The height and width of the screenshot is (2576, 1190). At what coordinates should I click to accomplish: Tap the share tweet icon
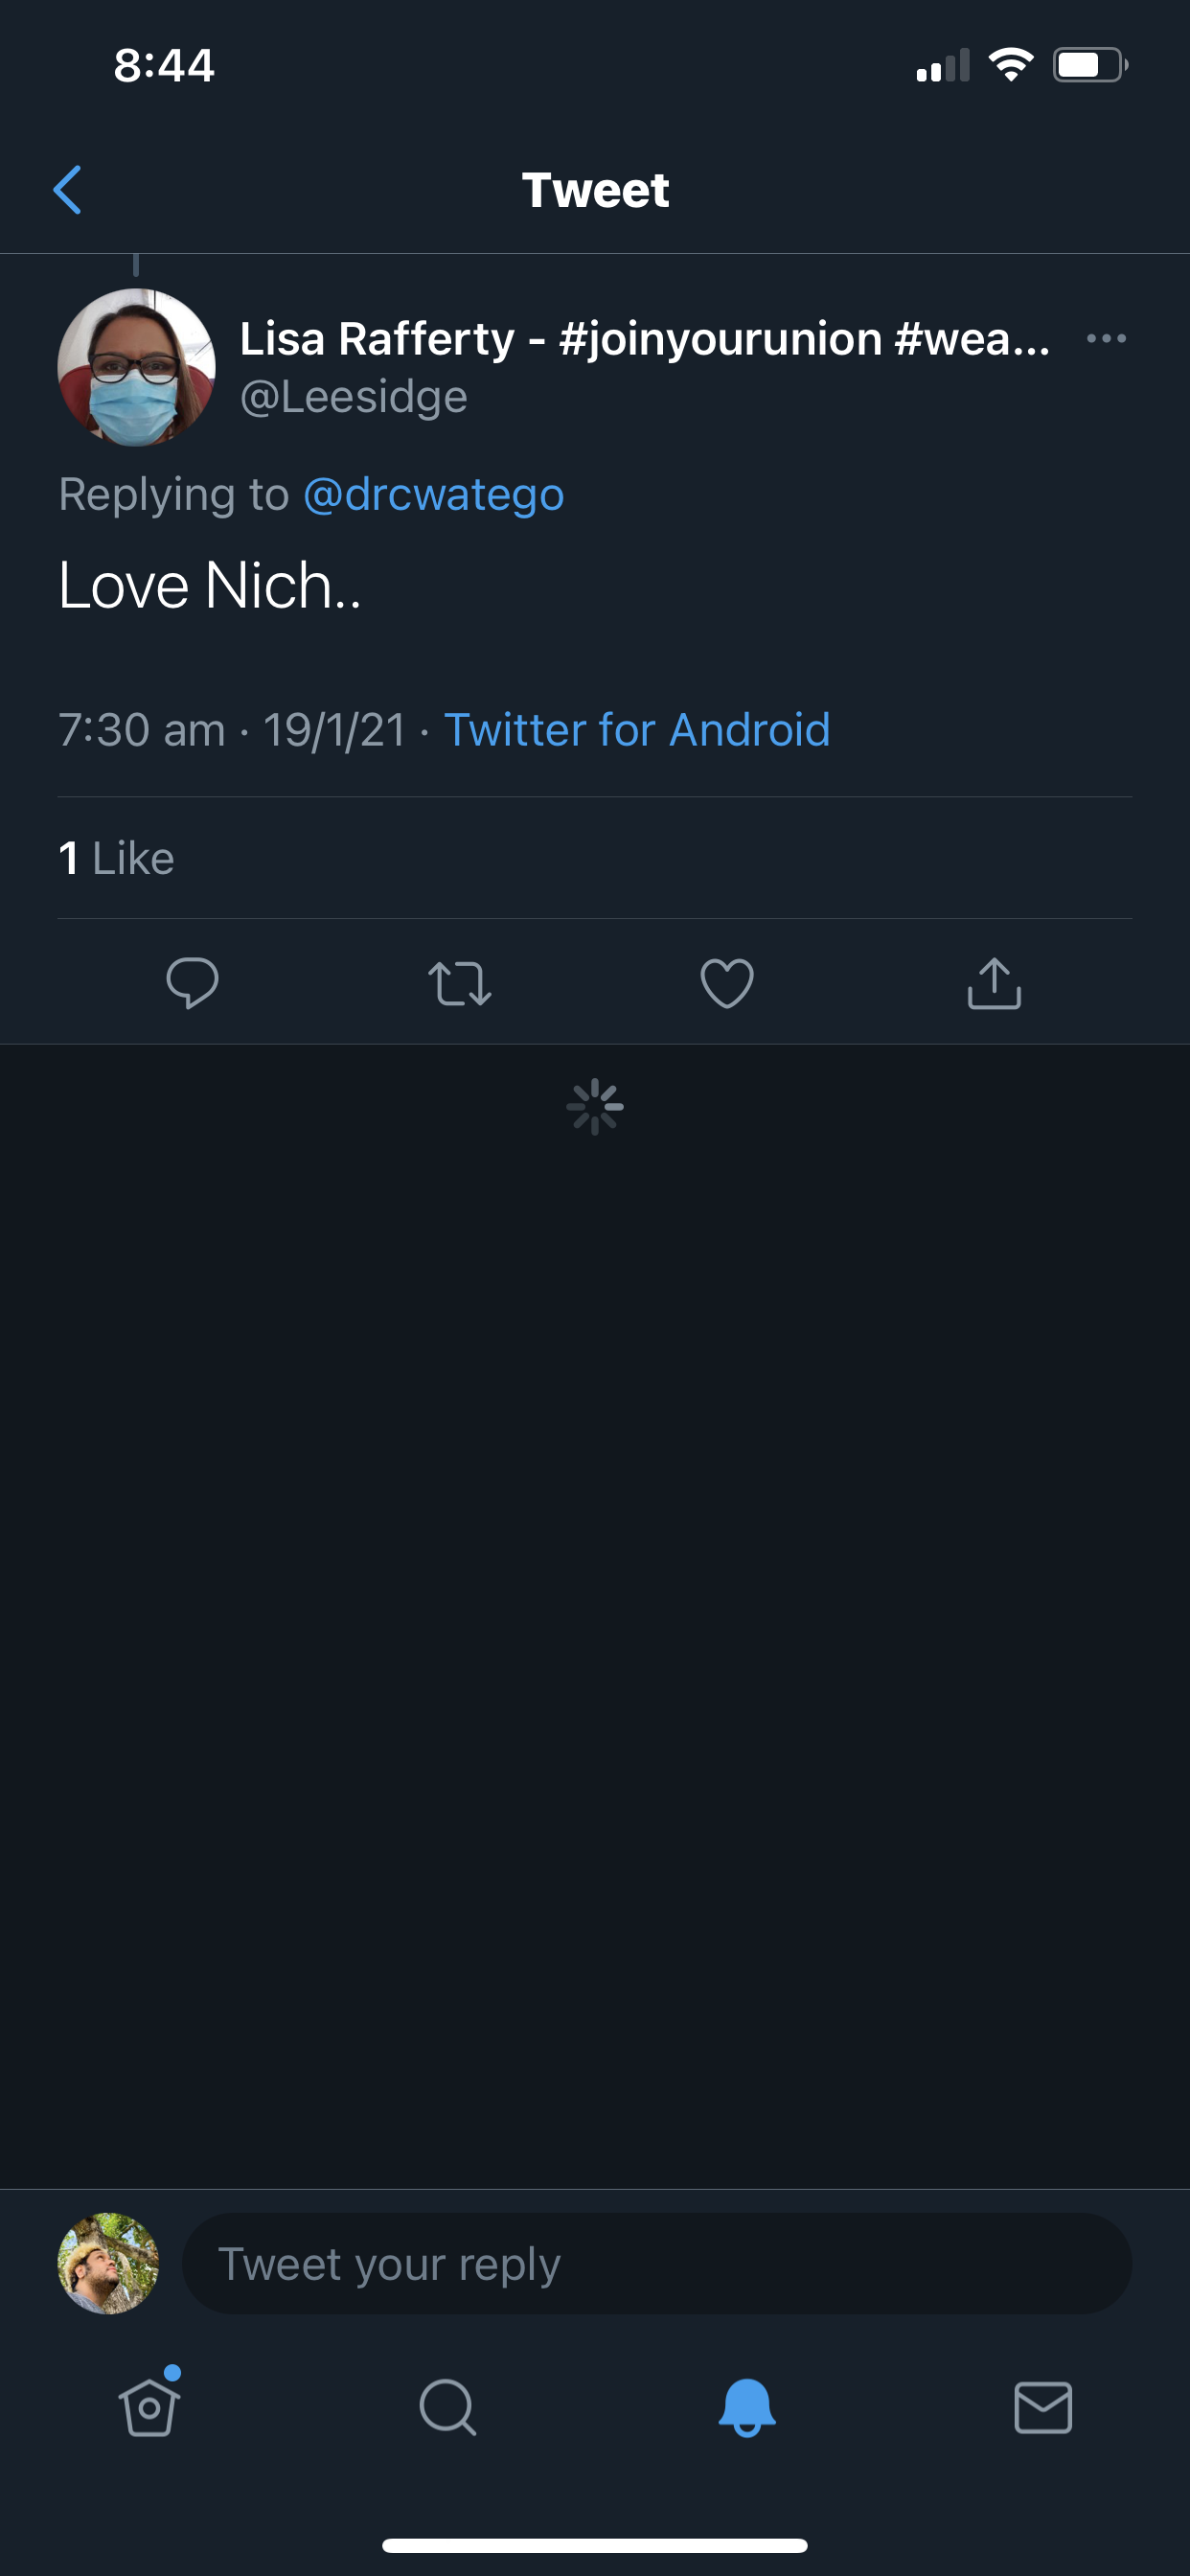(994, 983)
